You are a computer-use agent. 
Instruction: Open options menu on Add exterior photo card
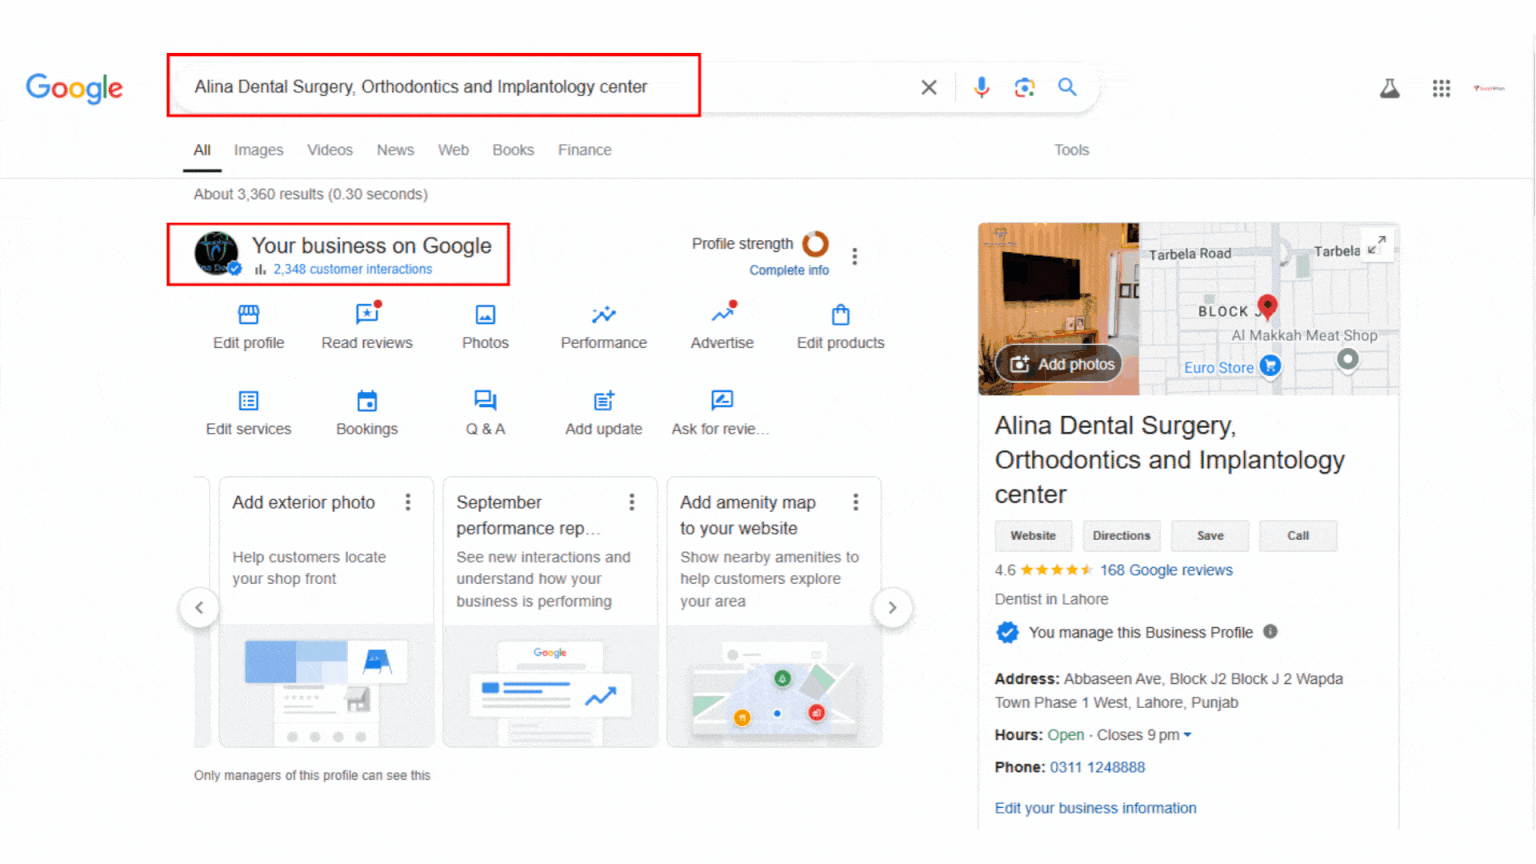408,502
